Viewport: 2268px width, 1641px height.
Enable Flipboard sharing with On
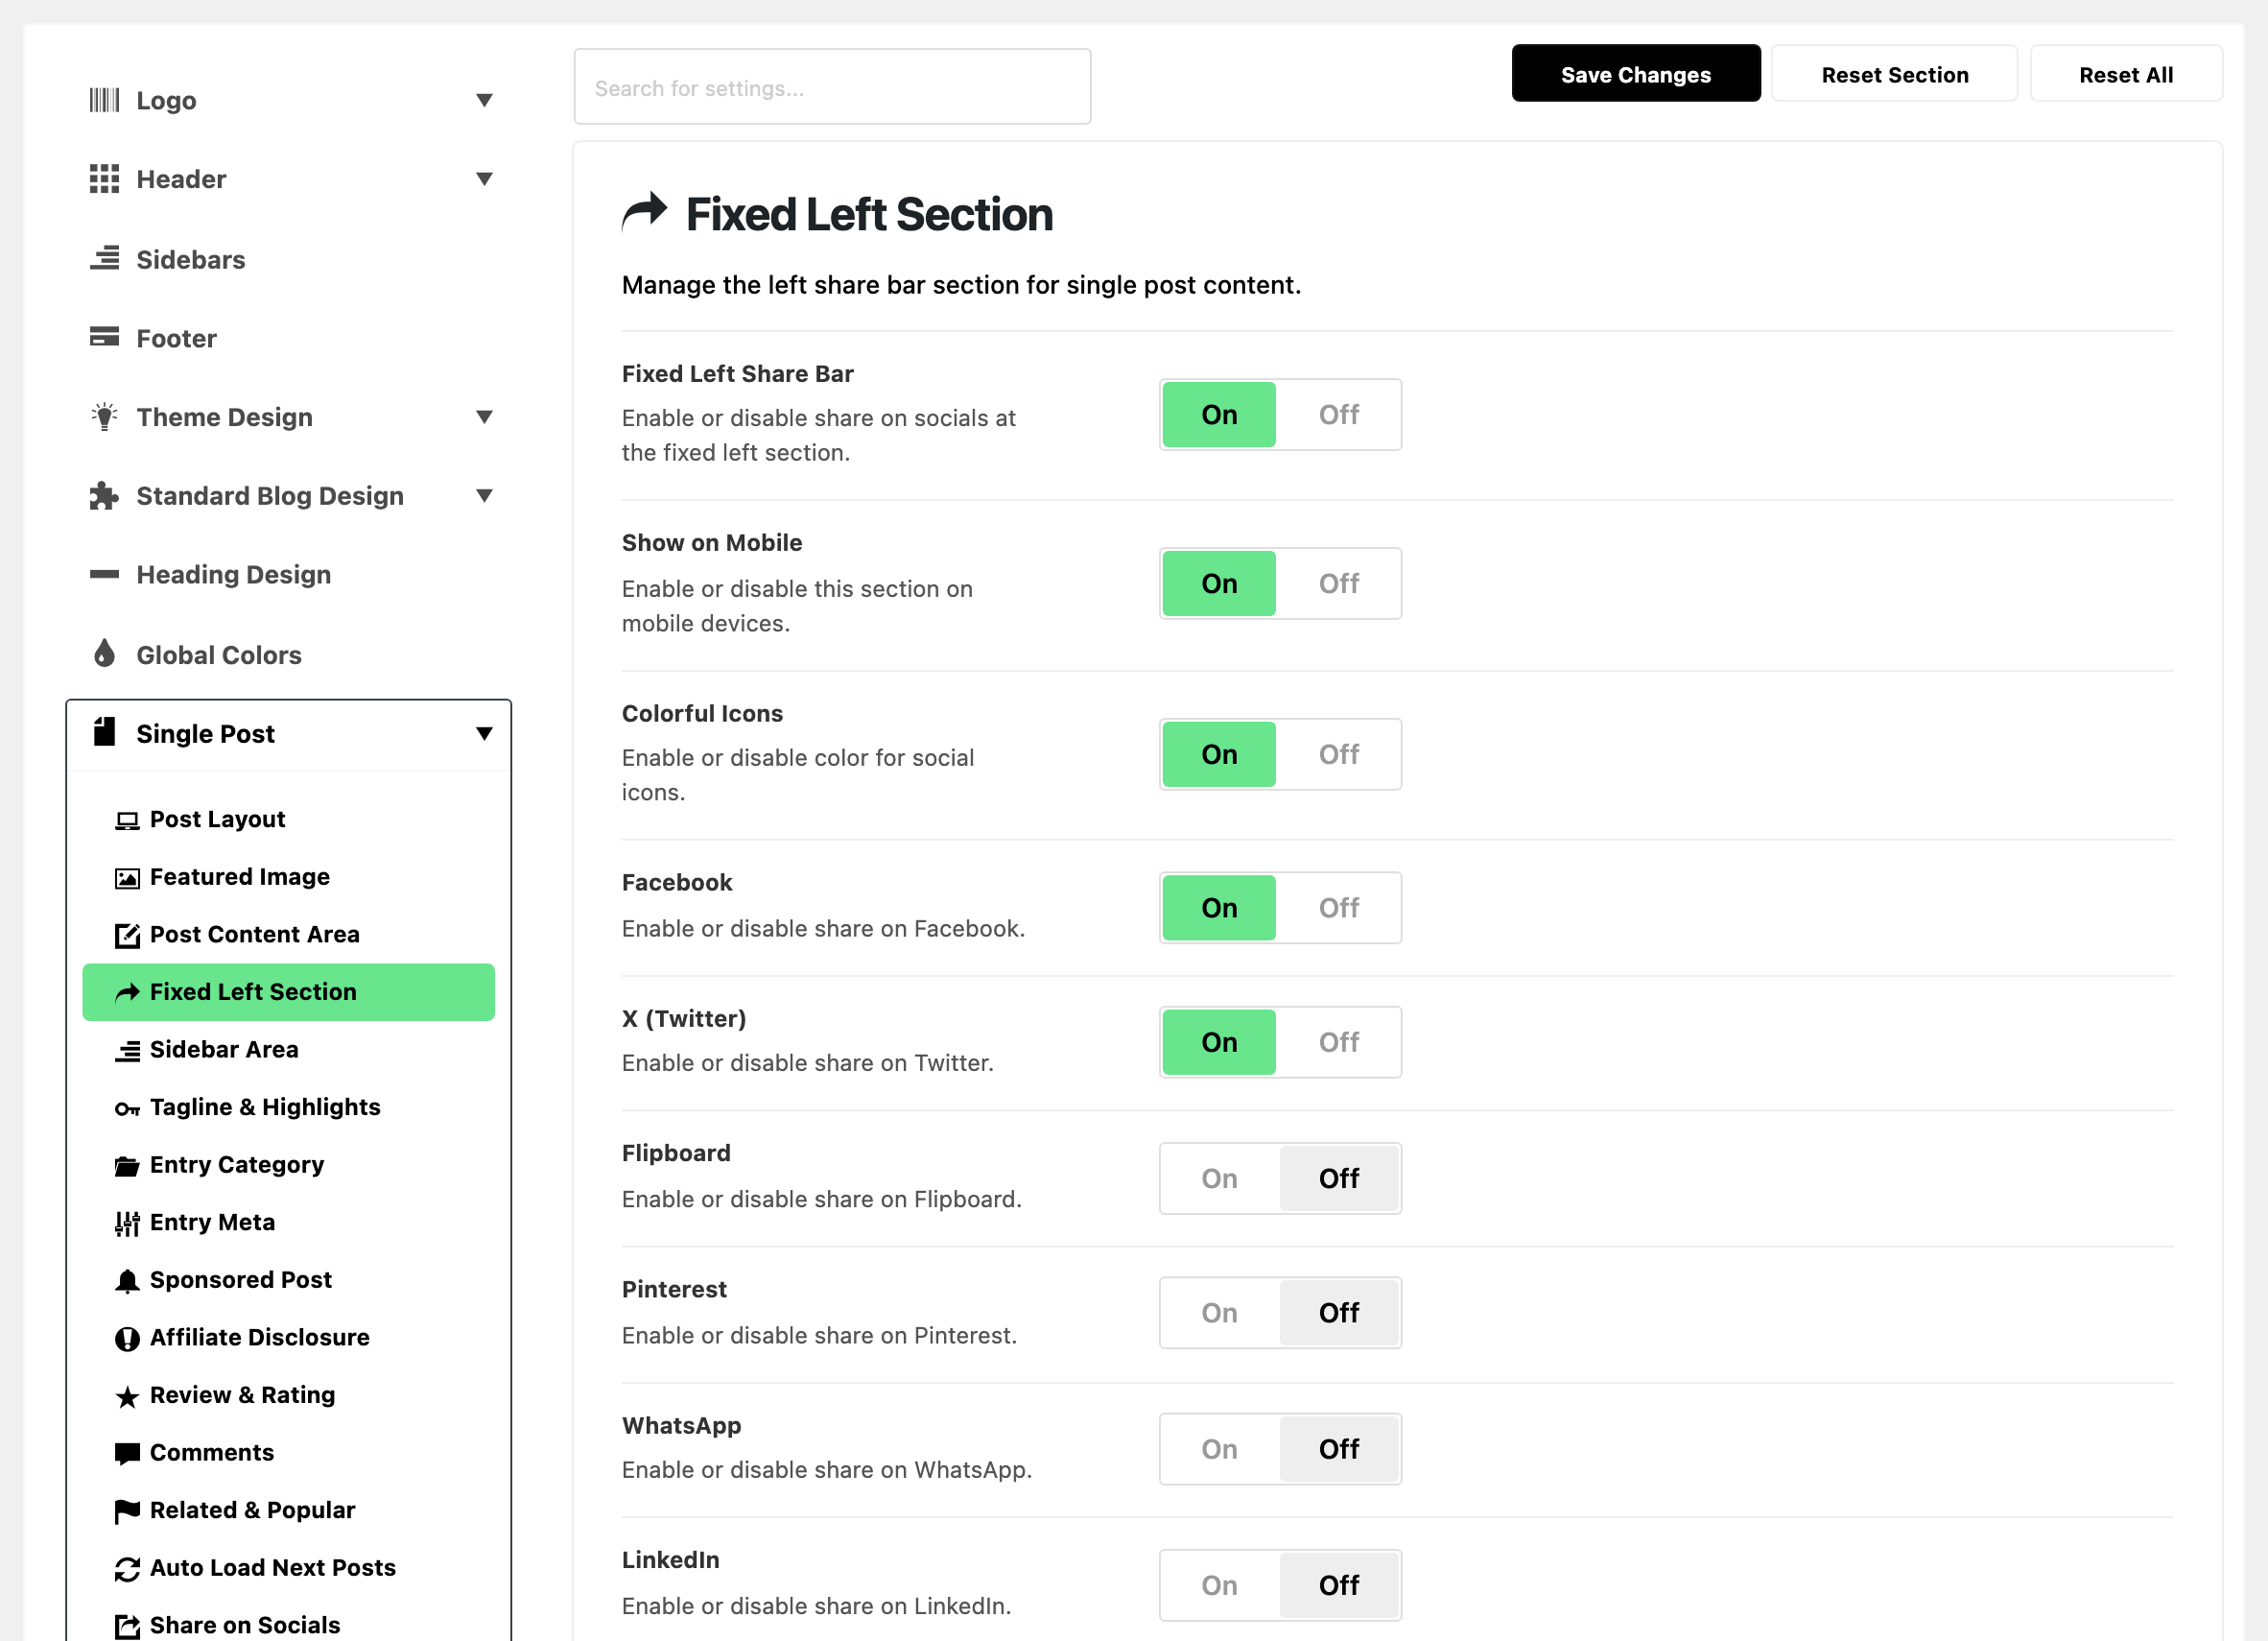pyautogui.click(x=1219, y=1178)
